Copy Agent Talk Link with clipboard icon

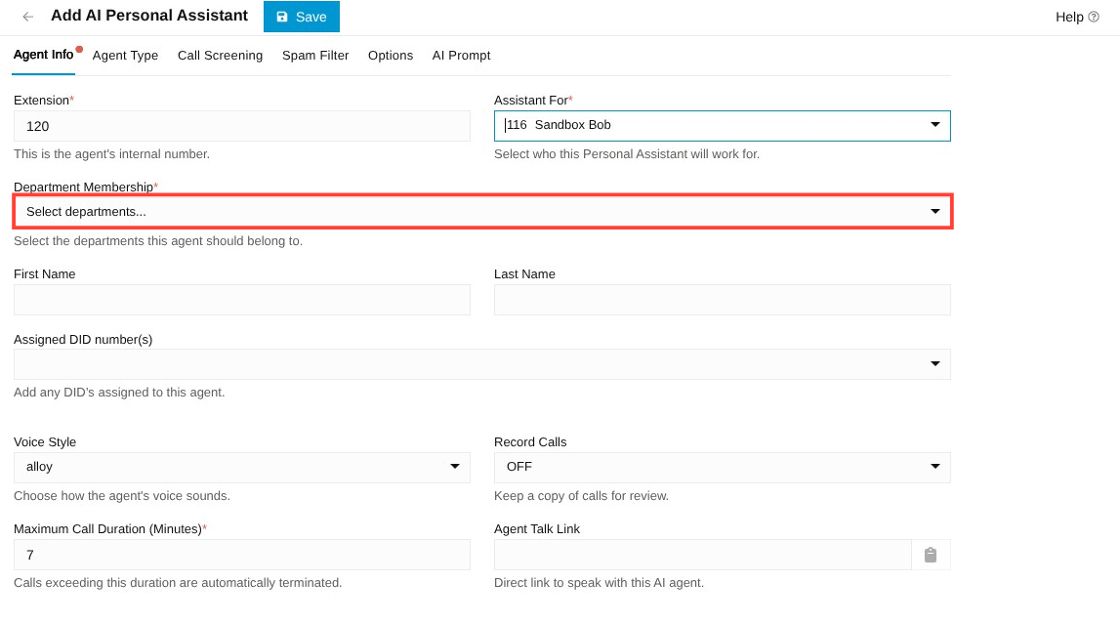point(930,555)
